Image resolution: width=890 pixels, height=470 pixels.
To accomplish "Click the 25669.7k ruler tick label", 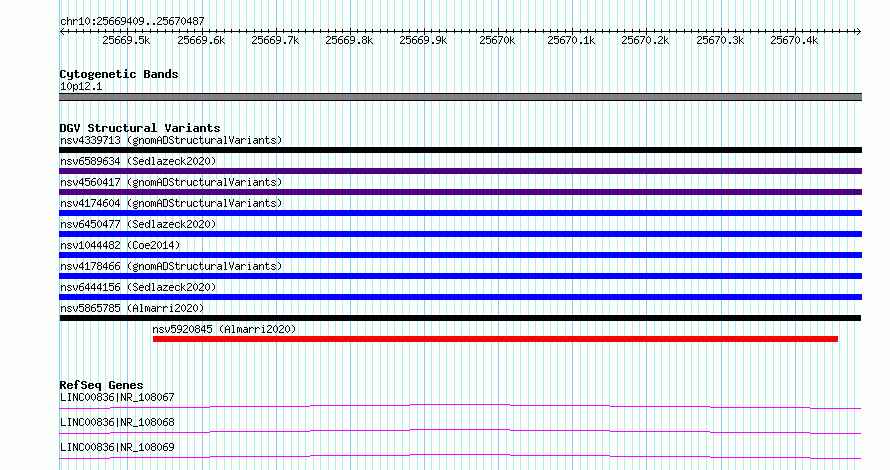I will 275,40.
